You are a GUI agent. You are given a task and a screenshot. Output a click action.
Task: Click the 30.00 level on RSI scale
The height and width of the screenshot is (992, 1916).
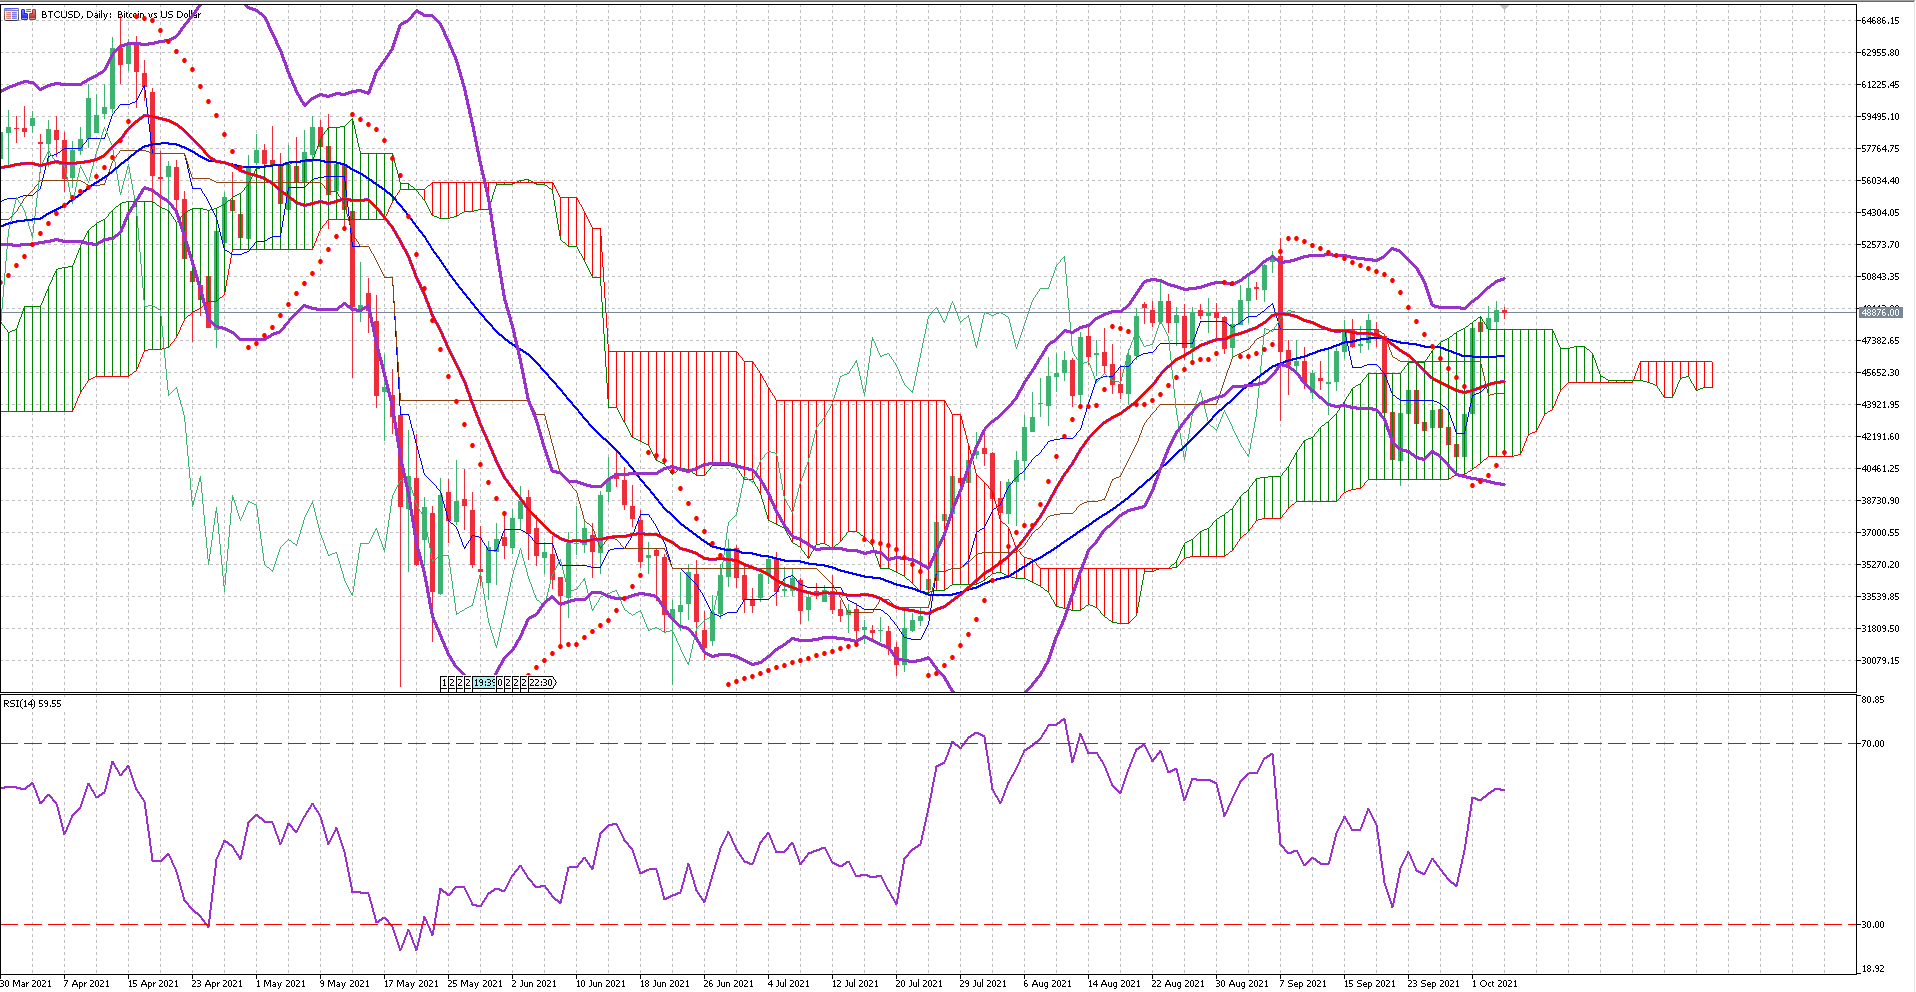click(1873, 925)
